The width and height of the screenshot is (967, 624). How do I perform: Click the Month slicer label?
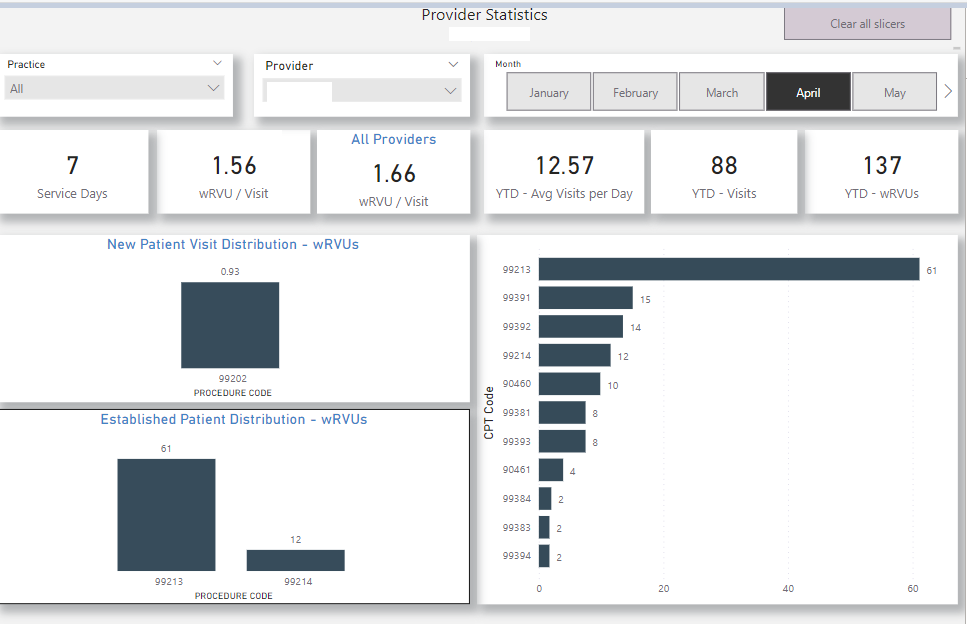(508, 64)
